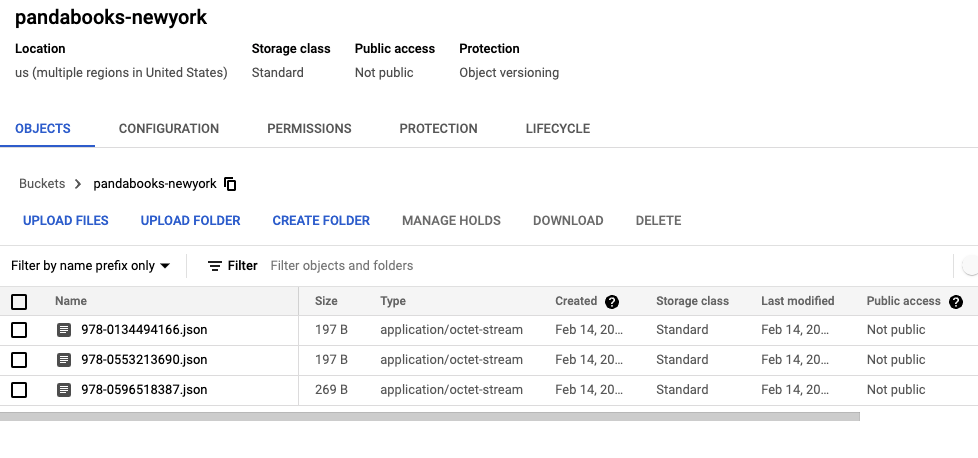Screen dimensions: 978x458
Task: Go back to Buckets via breadcrumb
Action: click(x=42, y=184)
